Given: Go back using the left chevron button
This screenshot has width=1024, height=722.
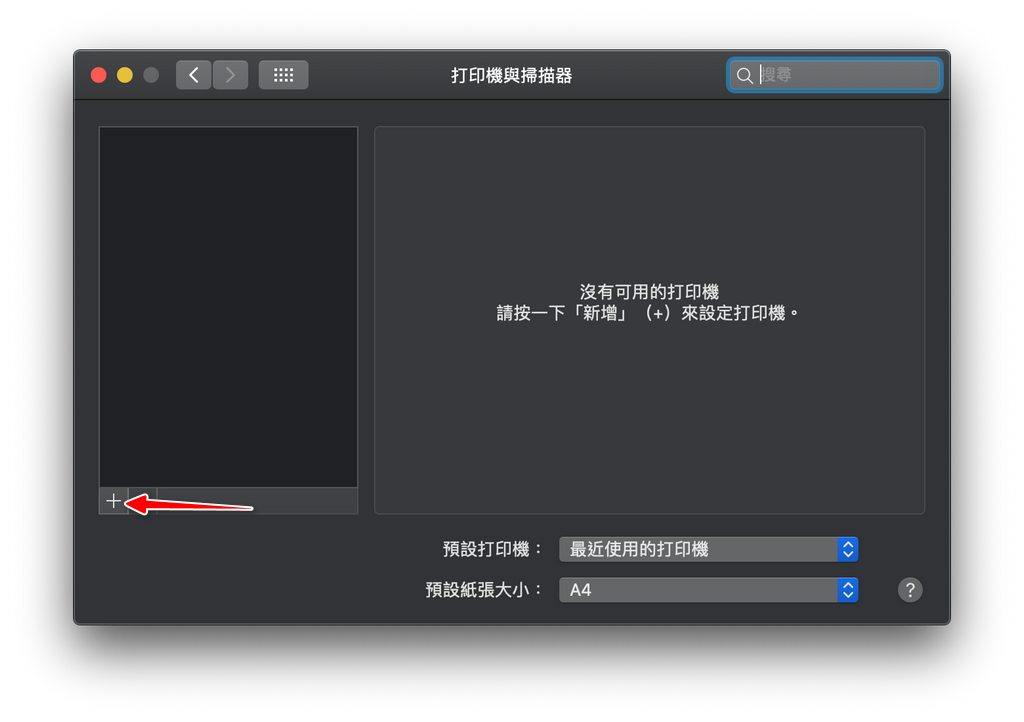Looking at the screenshot, I should (x=194, y=75).
